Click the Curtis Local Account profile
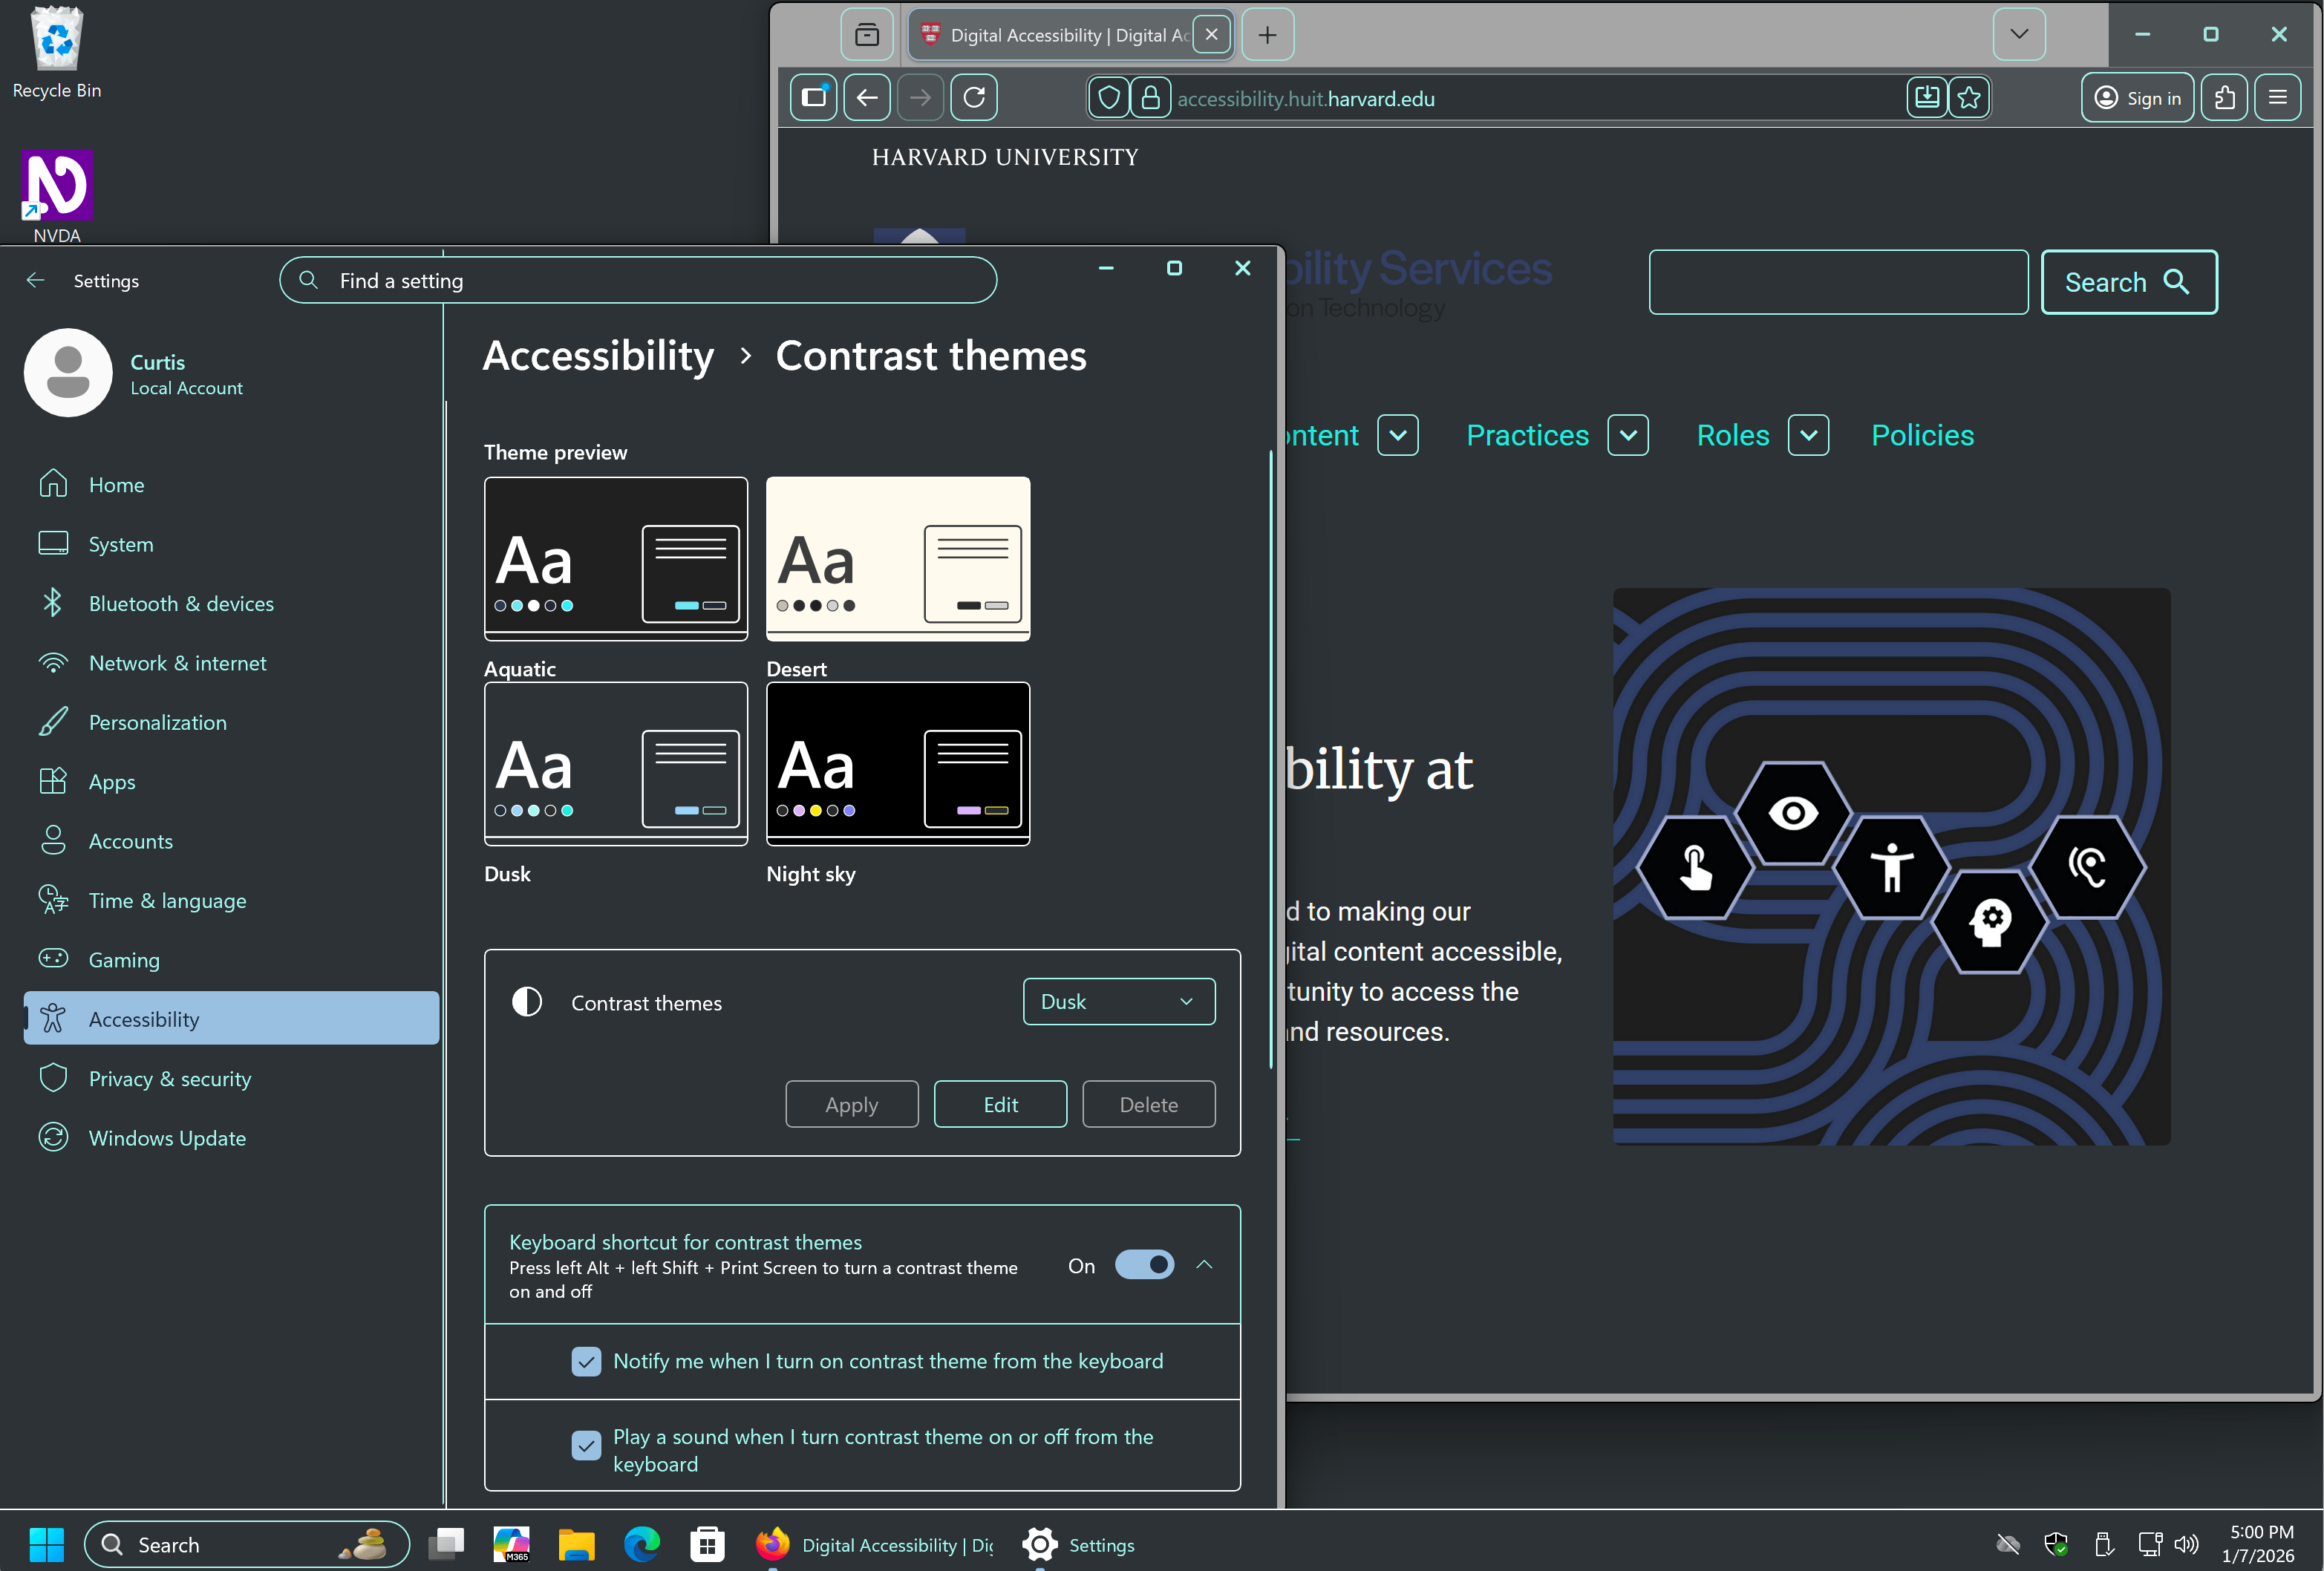 click(x=135, y=373)
